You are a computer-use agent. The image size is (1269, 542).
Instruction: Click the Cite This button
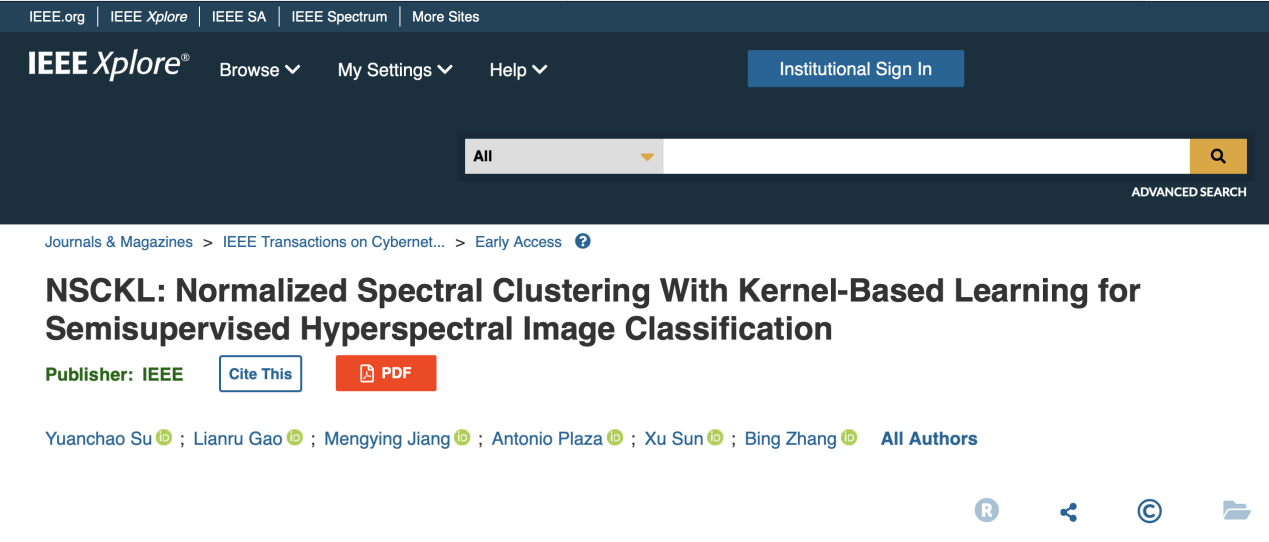(x=260, y=374)
